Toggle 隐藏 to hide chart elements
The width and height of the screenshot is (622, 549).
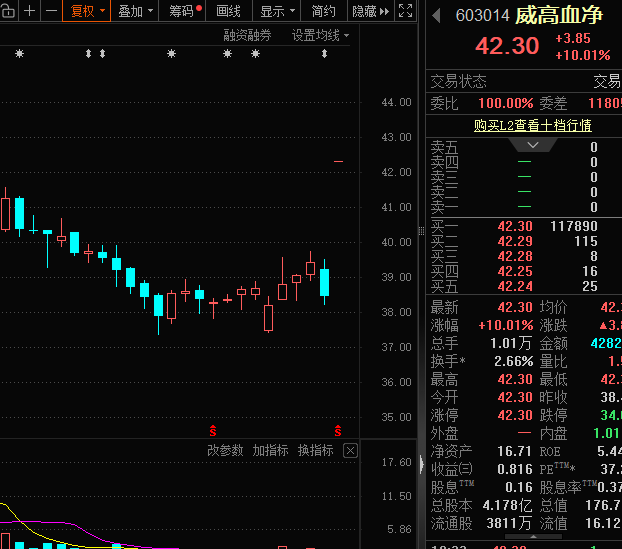(x=364, y=11)
